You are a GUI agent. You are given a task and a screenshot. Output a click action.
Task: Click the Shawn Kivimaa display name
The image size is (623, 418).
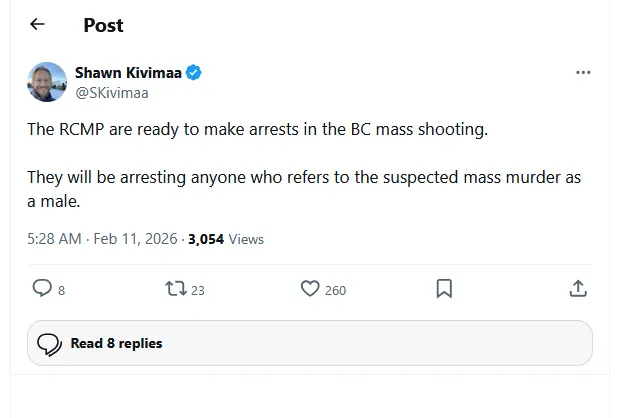tap(129, 73)
